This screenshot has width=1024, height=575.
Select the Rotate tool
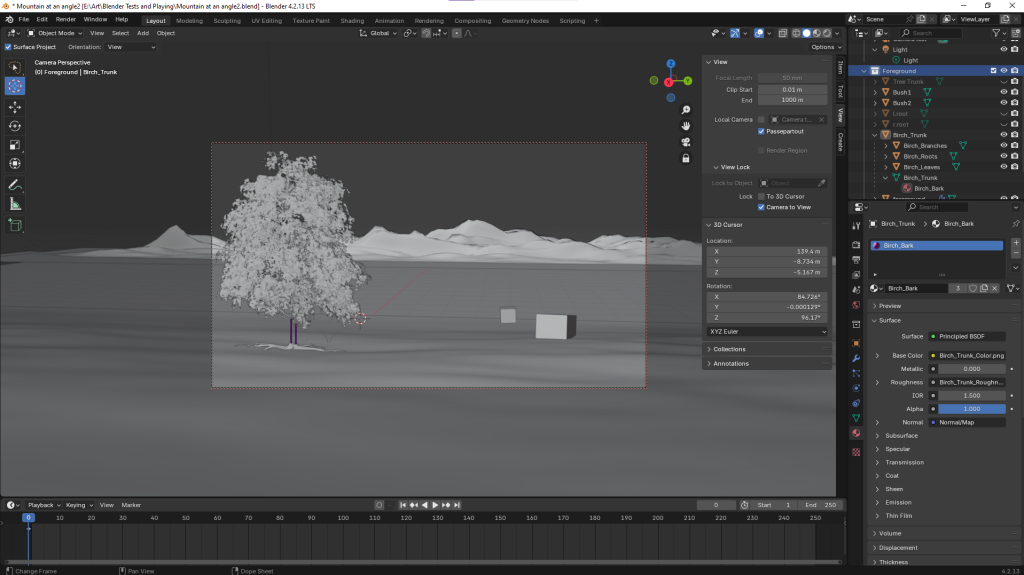click(x=15, y=126)
